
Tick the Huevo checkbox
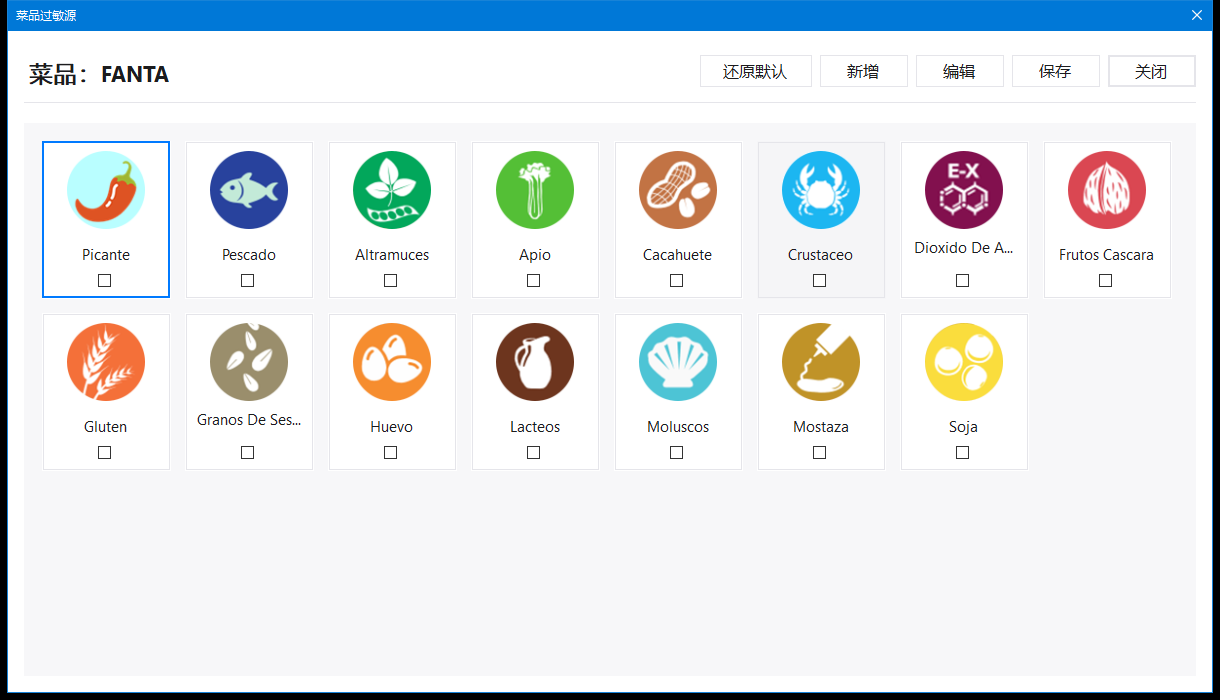point(391,453)
